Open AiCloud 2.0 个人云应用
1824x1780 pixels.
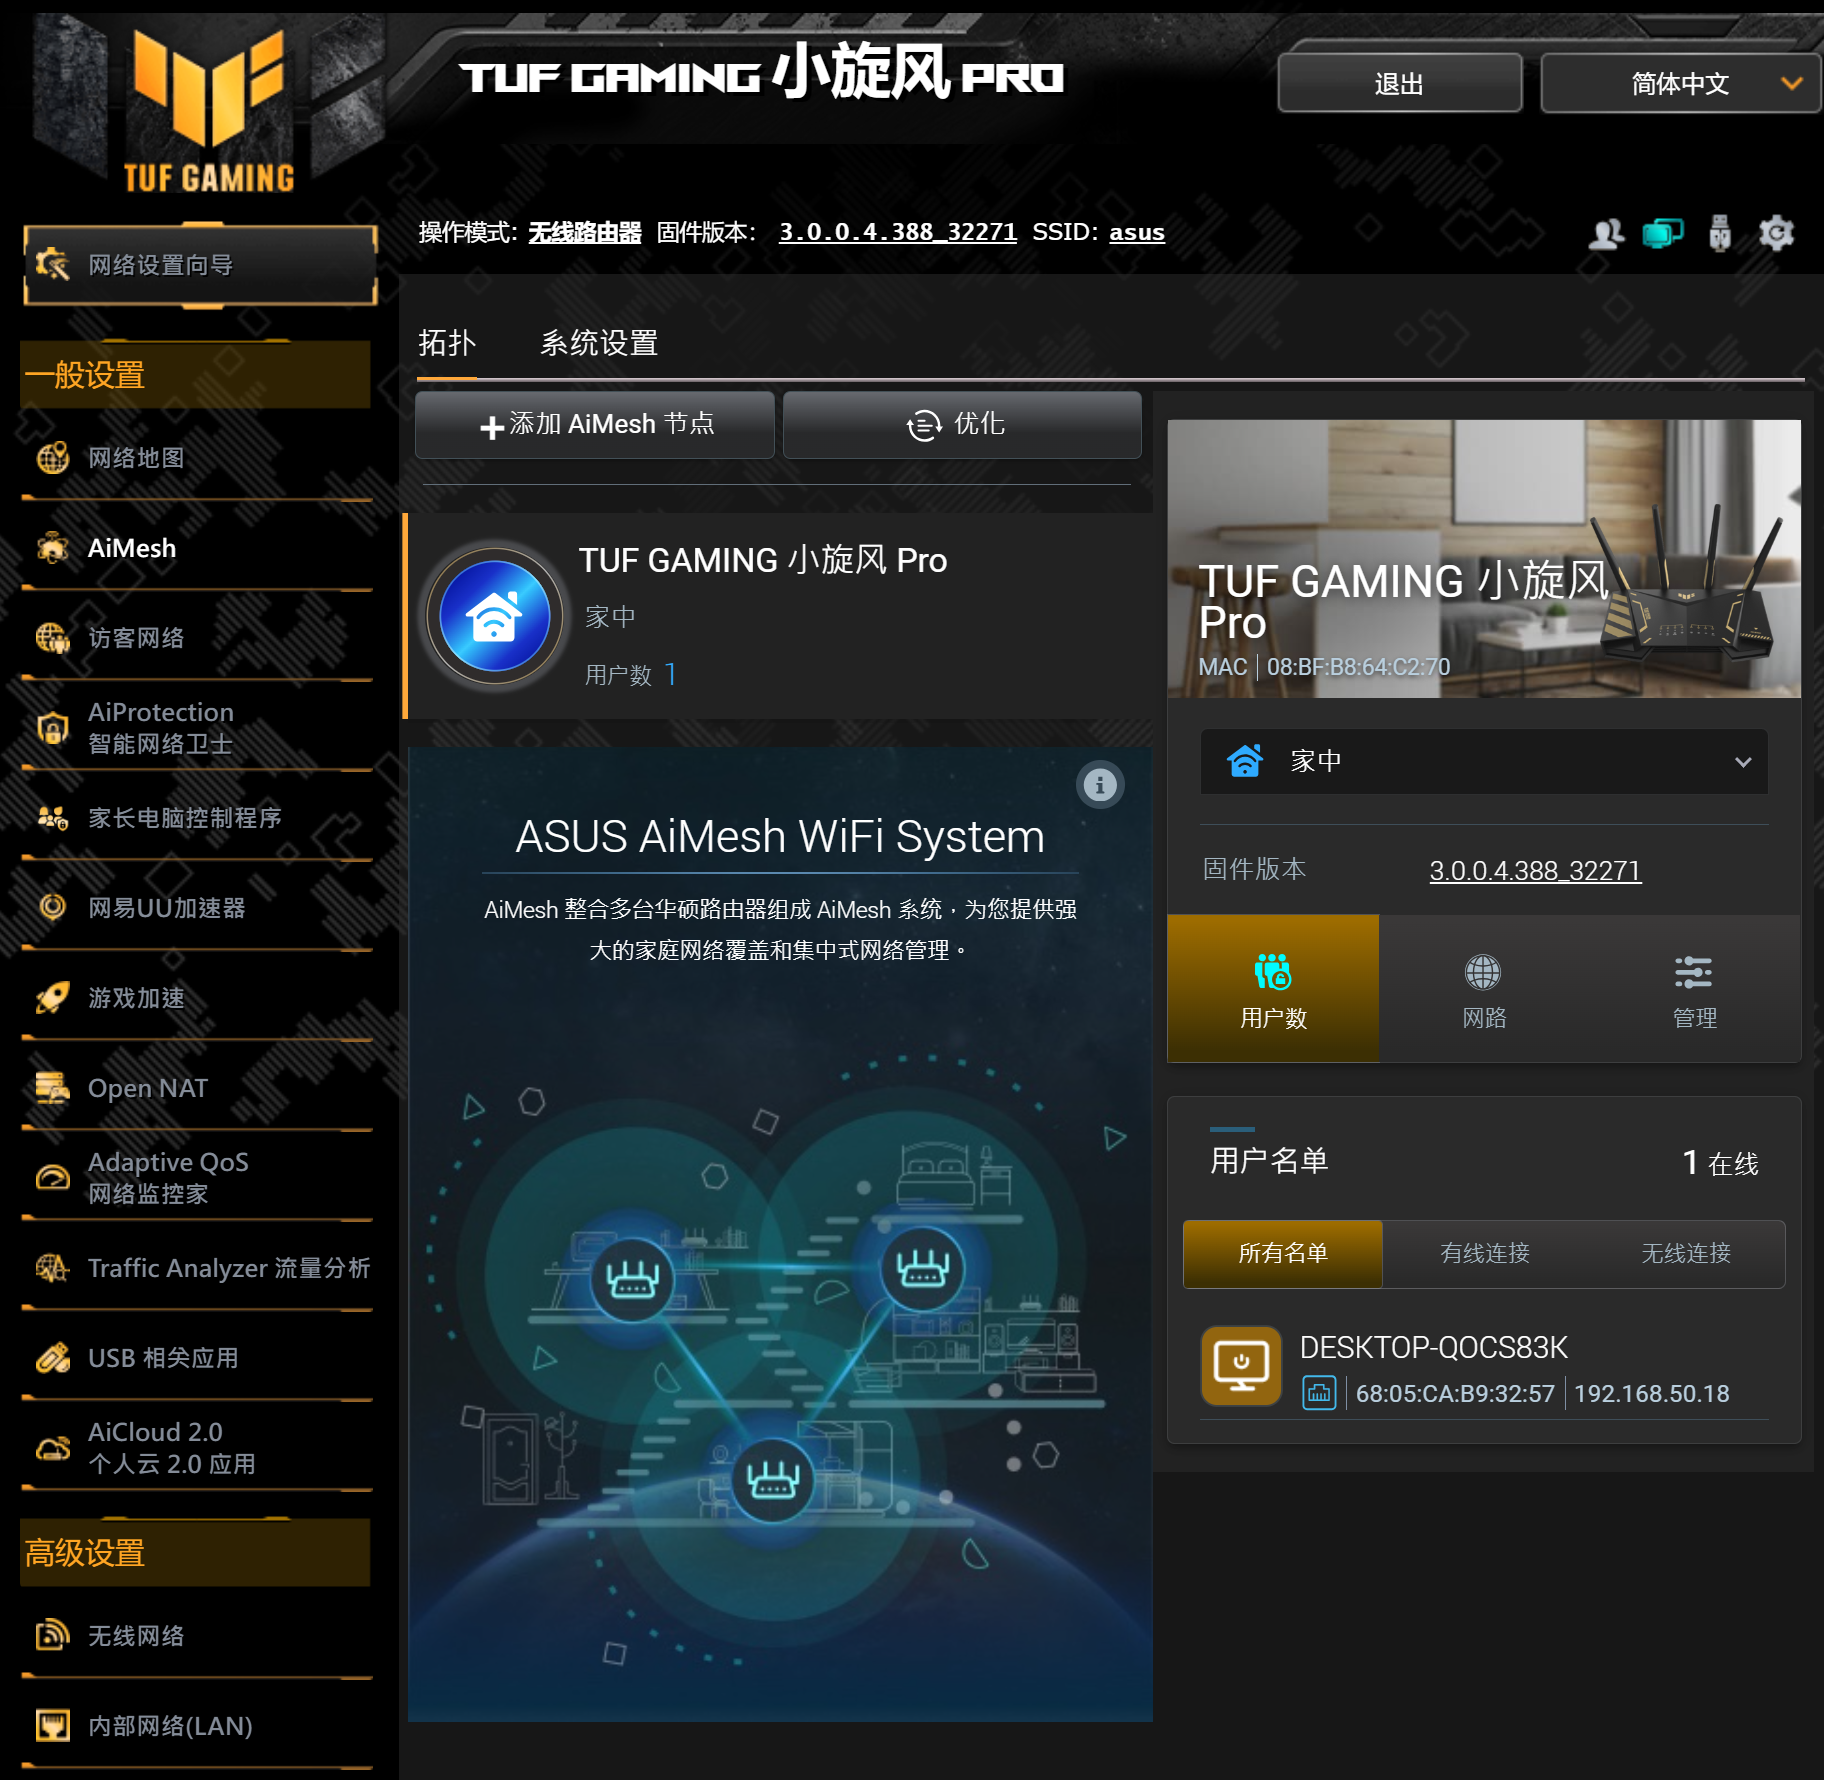(197, 1448)
